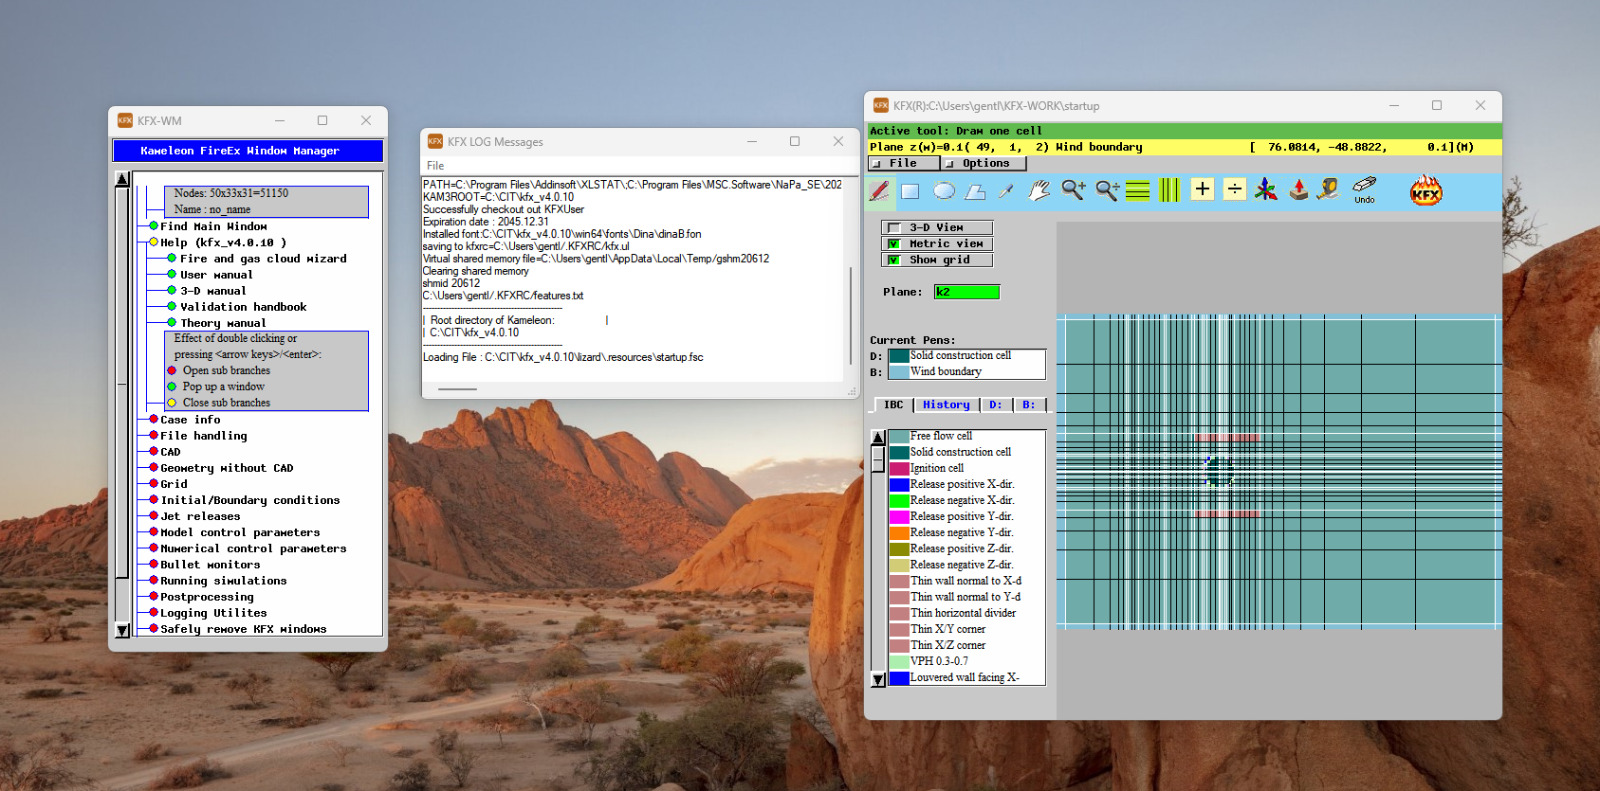Expand the Jet releases branch
The width and height of the screenshot is (1600, 791).
coord(153,516)
